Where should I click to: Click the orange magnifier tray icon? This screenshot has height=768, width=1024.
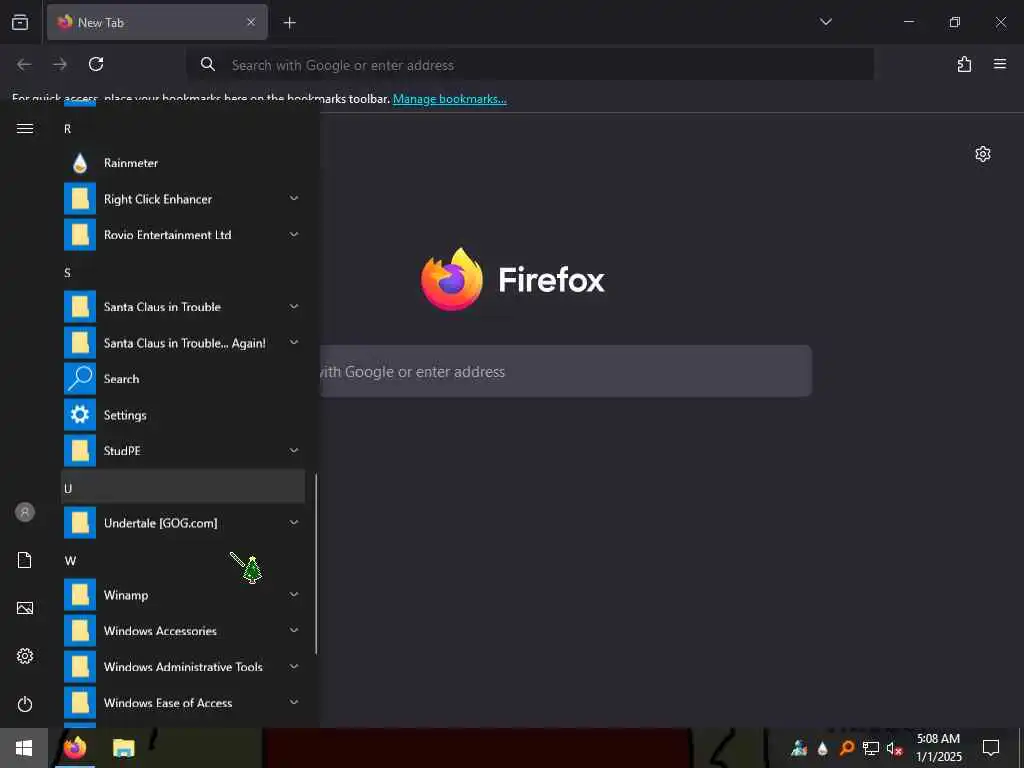click(847, 748)
